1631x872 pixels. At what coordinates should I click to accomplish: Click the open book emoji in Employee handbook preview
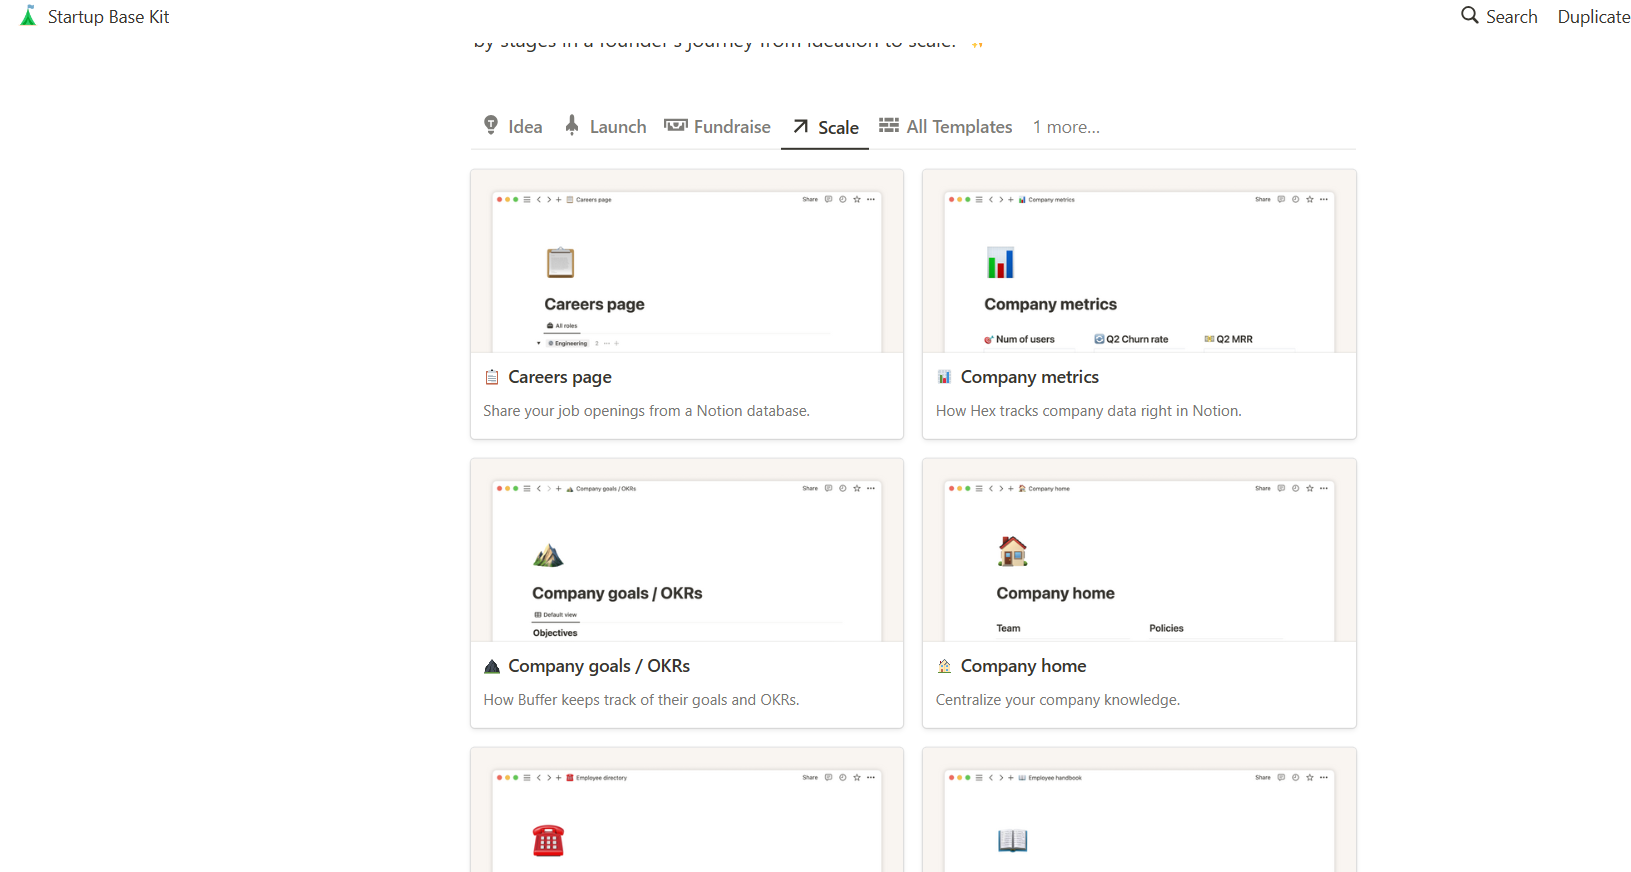pyautogui.click(x=1012, y=840)
